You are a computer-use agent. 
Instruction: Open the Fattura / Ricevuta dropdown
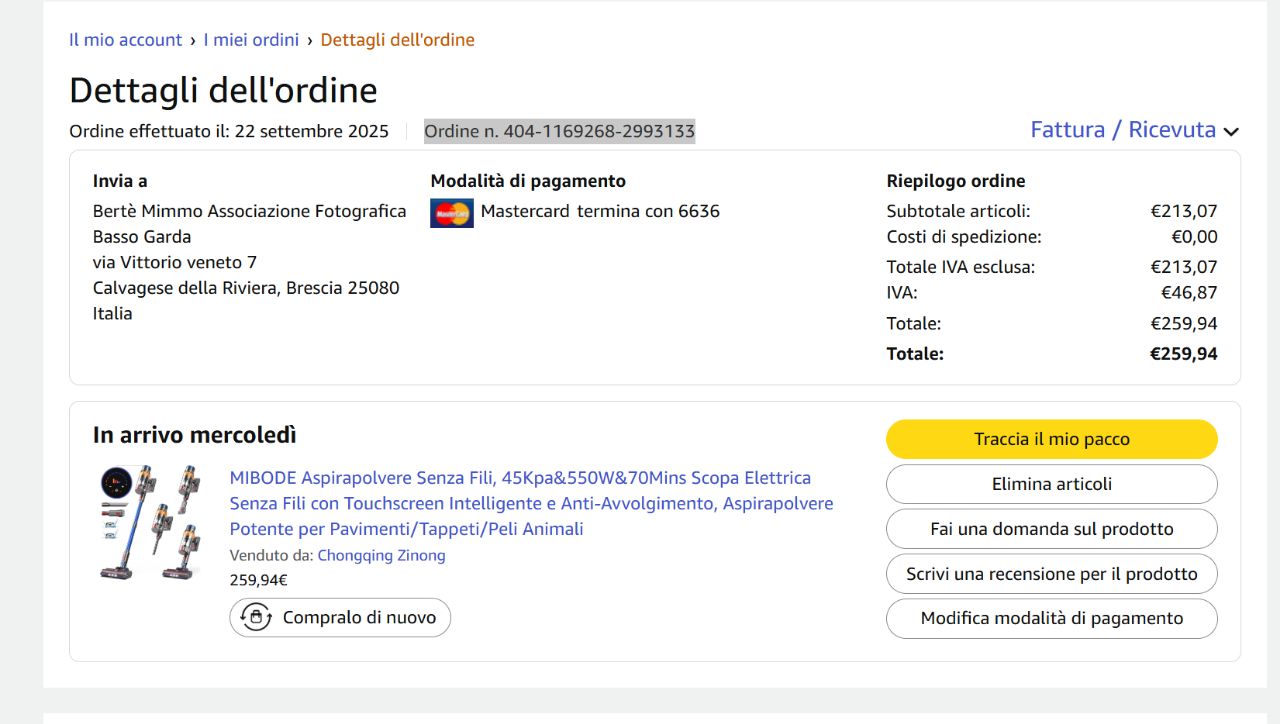pyautogui.click(x=1123, y=130)
